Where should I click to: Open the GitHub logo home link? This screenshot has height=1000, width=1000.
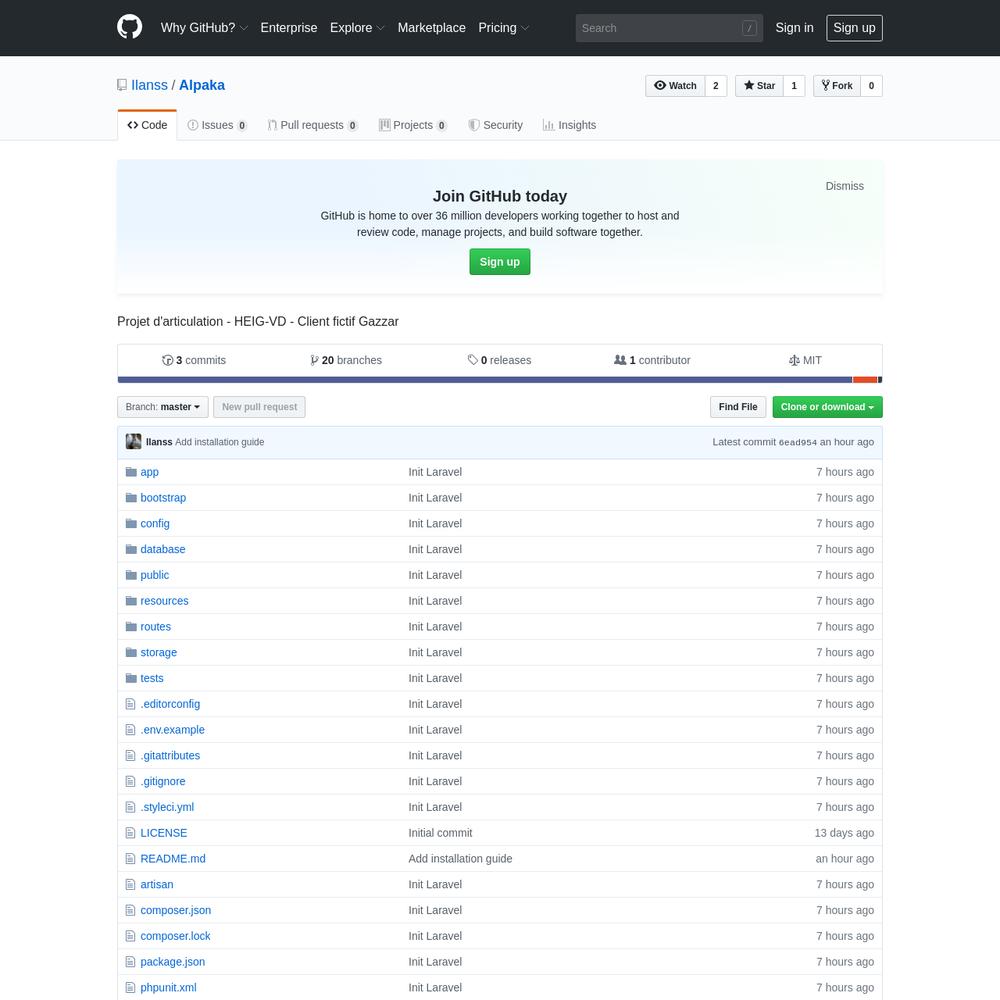(x=129, y=27)
